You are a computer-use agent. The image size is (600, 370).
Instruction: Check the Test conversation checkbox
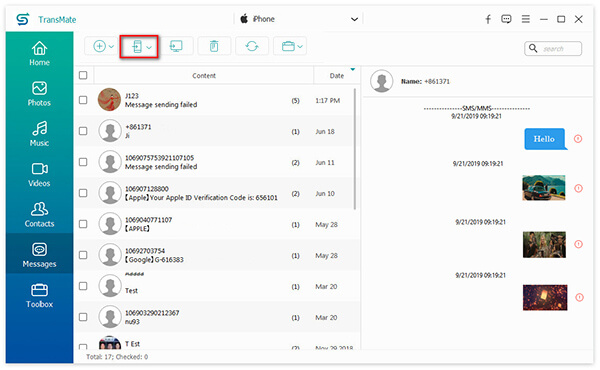tap(83, 286)
